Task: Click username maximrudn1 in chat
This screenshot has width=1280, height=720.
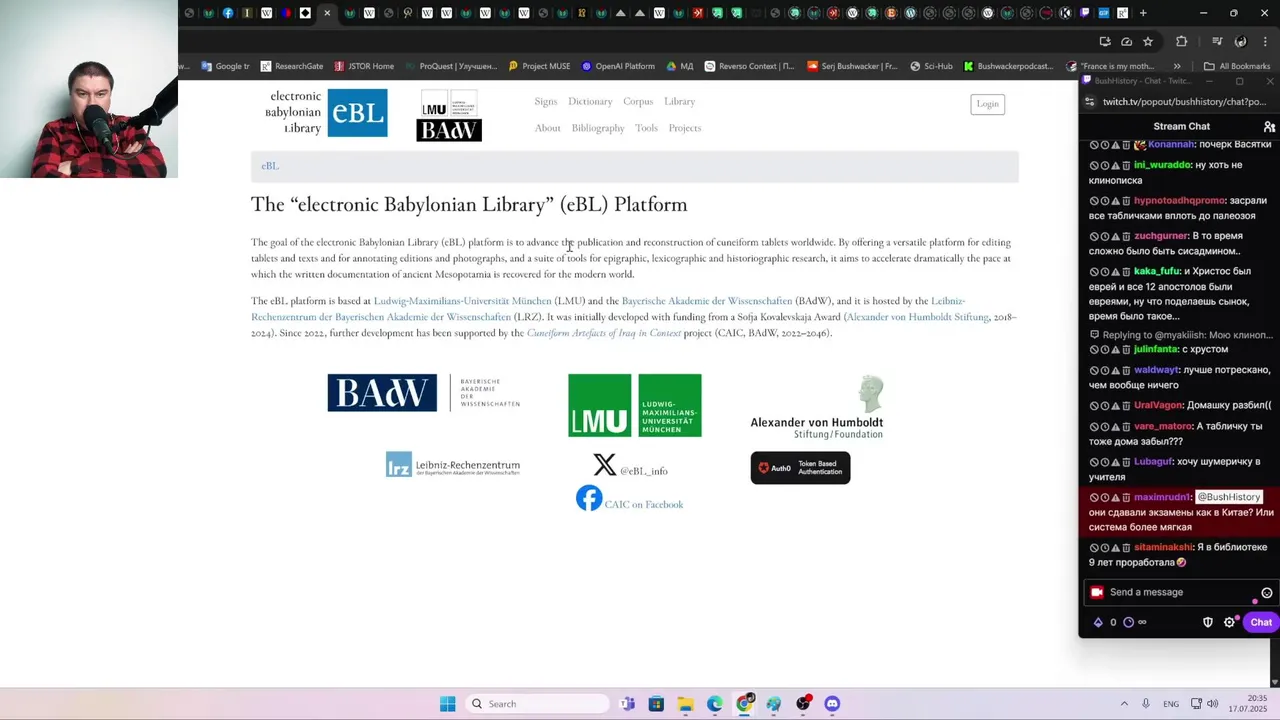Action: [x=1163, y=497]
